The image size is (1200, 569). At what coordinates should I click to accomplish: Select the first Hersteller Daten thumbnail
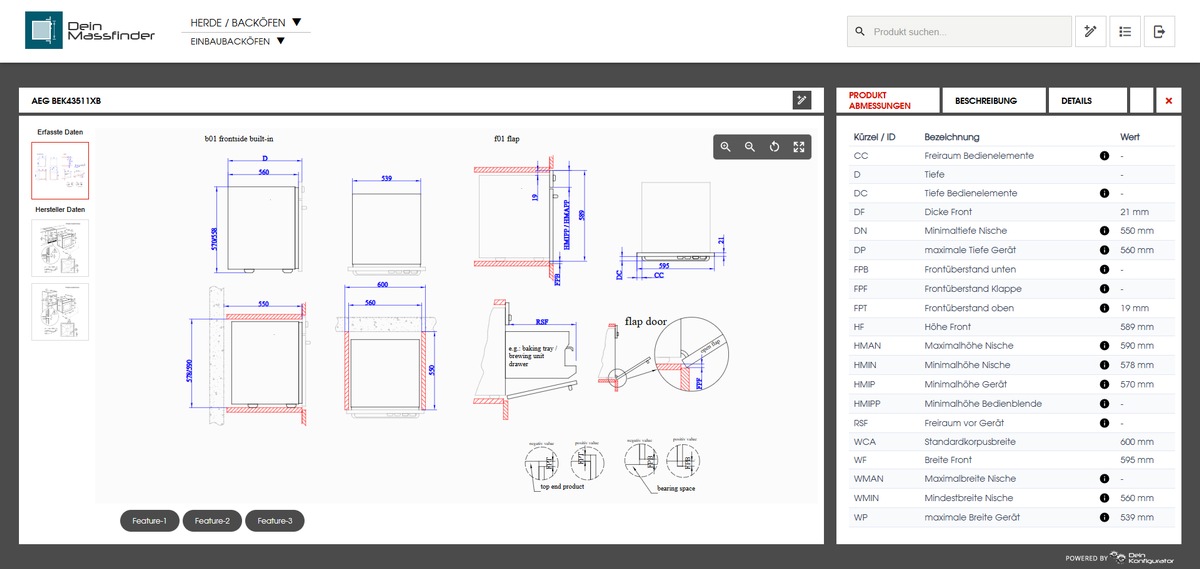60,248
